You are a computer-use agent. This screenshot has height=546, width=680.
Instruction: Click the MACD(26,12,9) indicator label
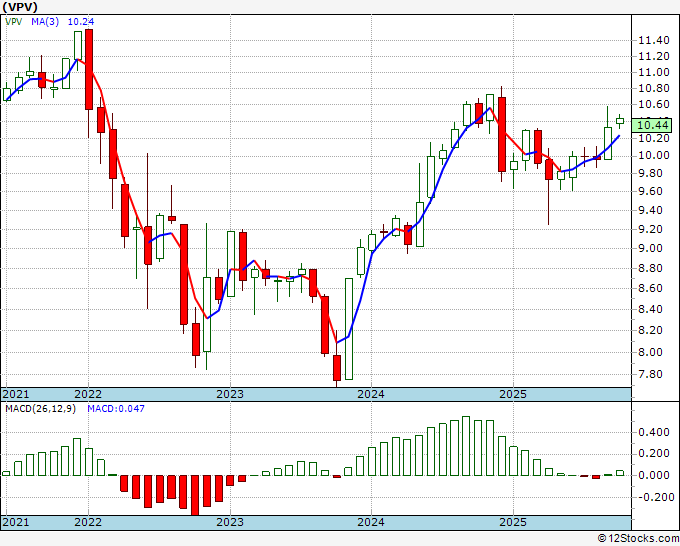click(x=40, y=409)
